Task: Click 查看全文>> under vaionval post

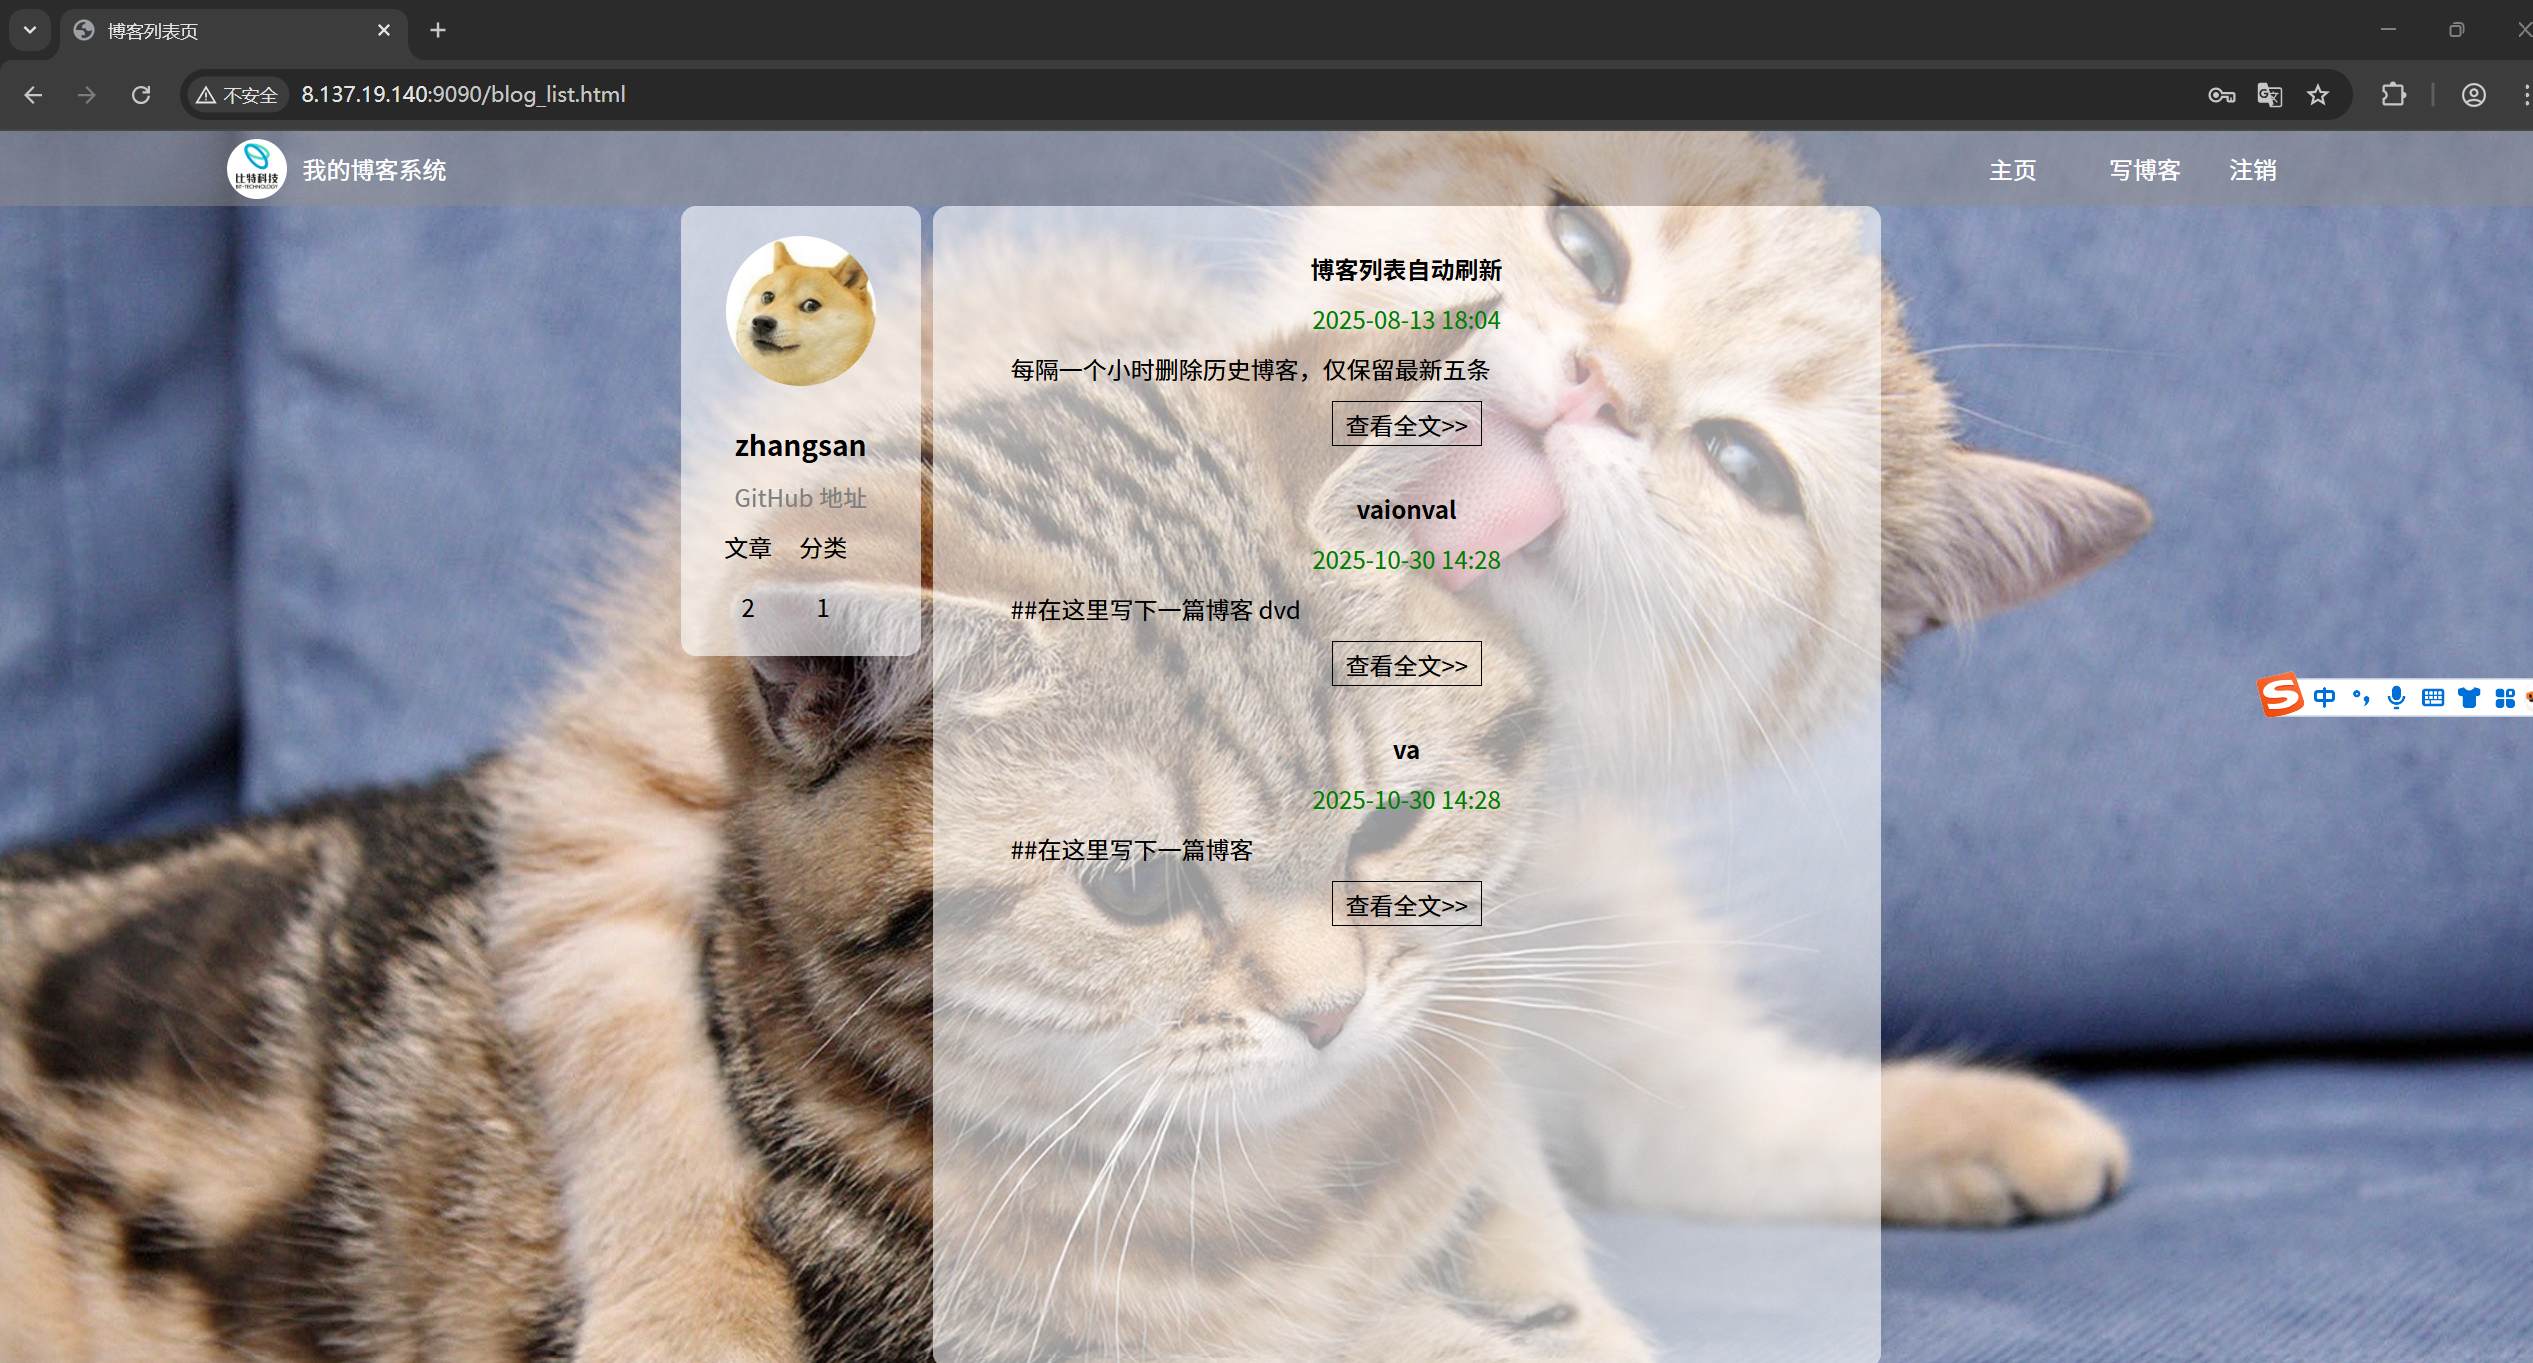Action: [1406, 665]
